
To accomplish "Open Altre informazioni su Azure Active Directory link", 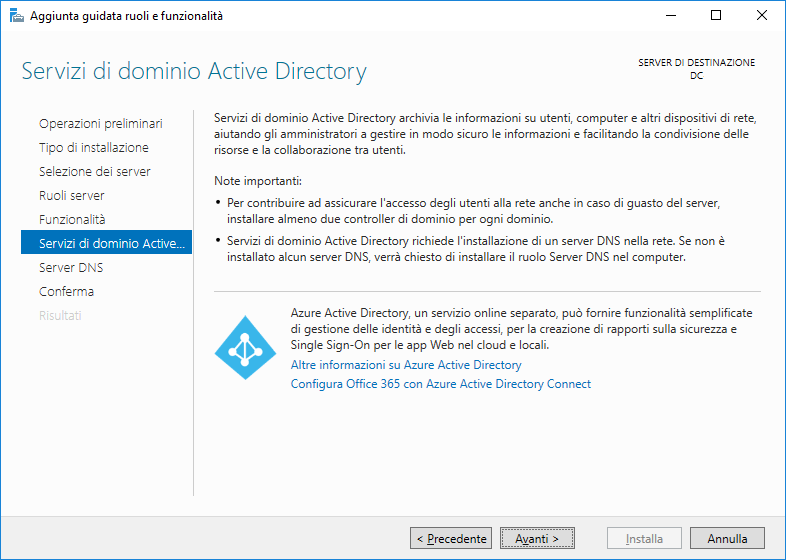I will tap(406, 365).
